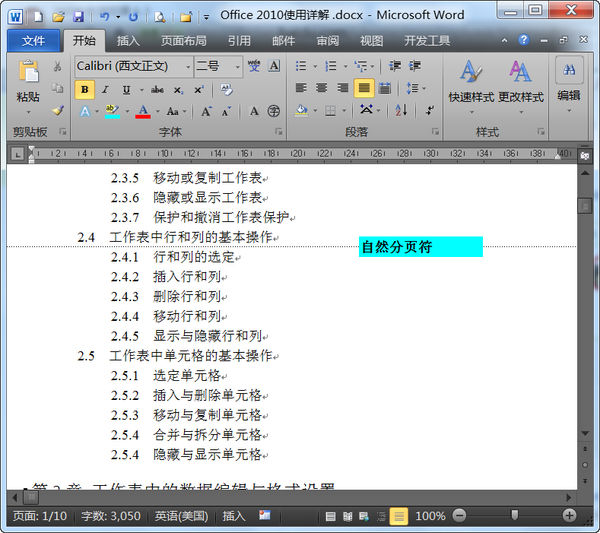Screen dimensions: 600x533
Task: Click the Shrink Font button
Action: 226,112
